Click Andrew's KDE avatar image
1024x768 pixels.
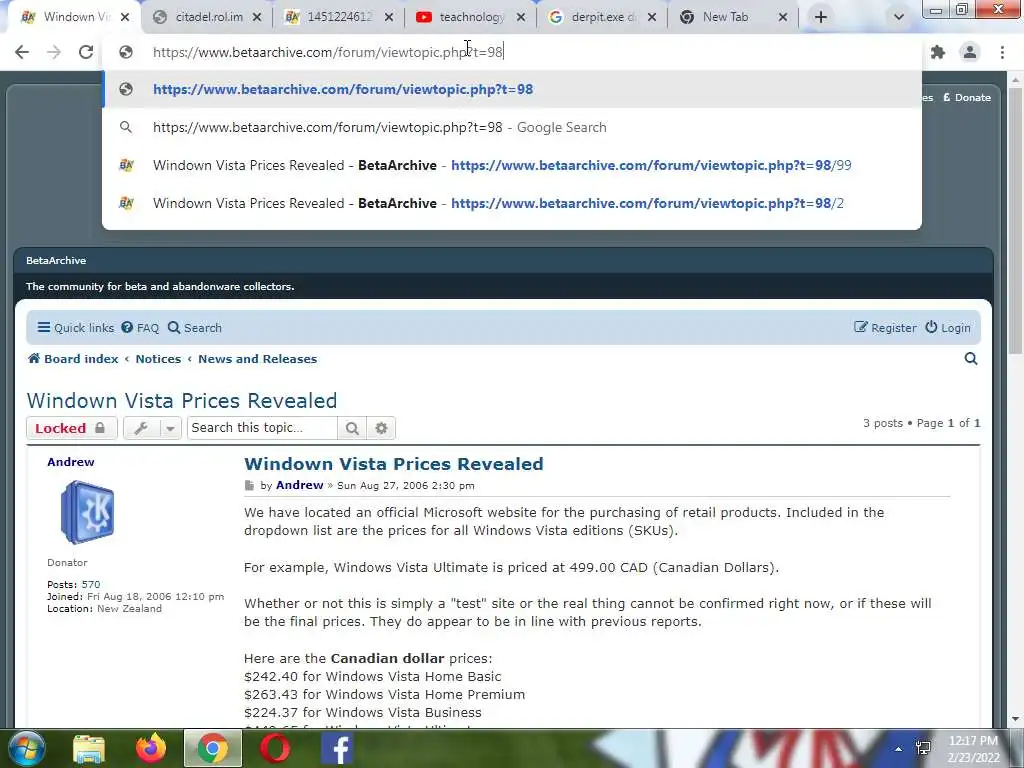coord(87,512)
